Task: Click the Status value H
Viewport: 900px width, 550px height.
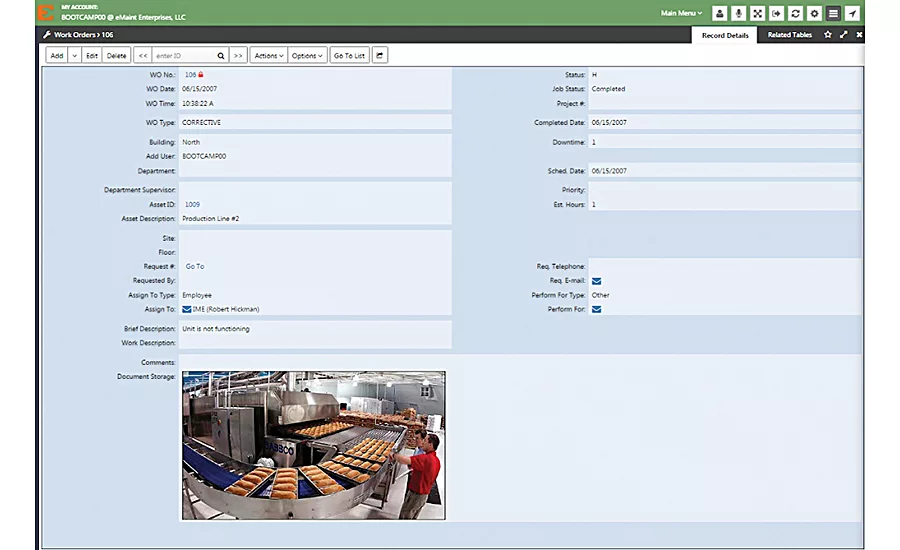Action: [x=594, y=75]
